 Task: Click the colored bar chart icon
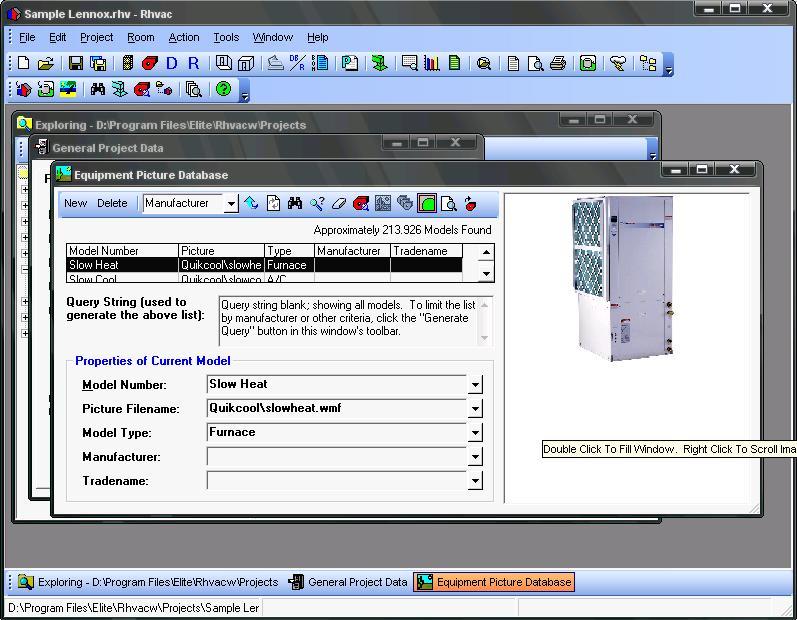coord(432,63)
